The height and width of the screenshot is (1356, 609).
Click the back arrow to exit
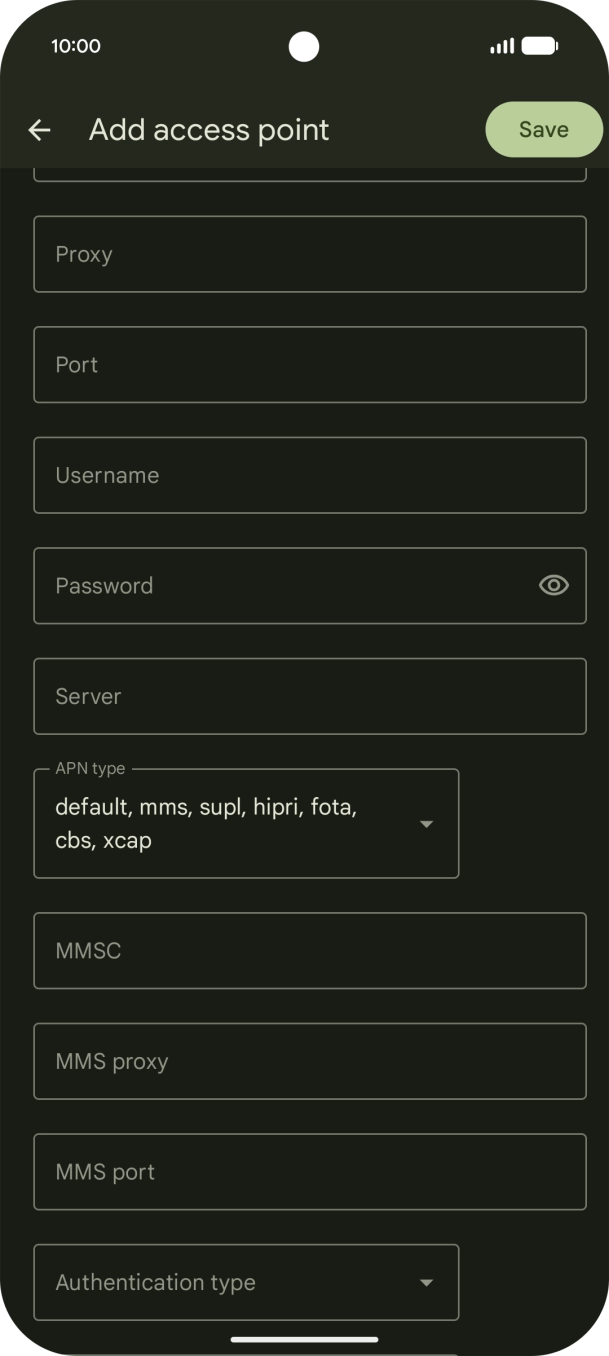pyautogui.click(x=39, y=130)
